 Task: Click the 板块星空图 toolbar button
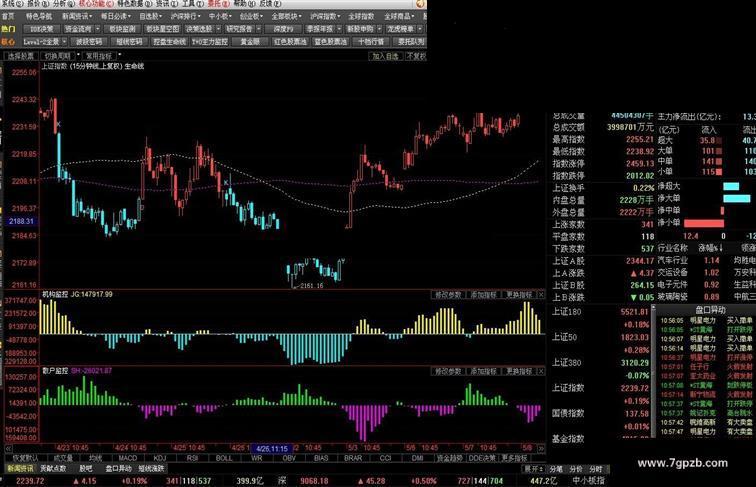coord(162,29)
